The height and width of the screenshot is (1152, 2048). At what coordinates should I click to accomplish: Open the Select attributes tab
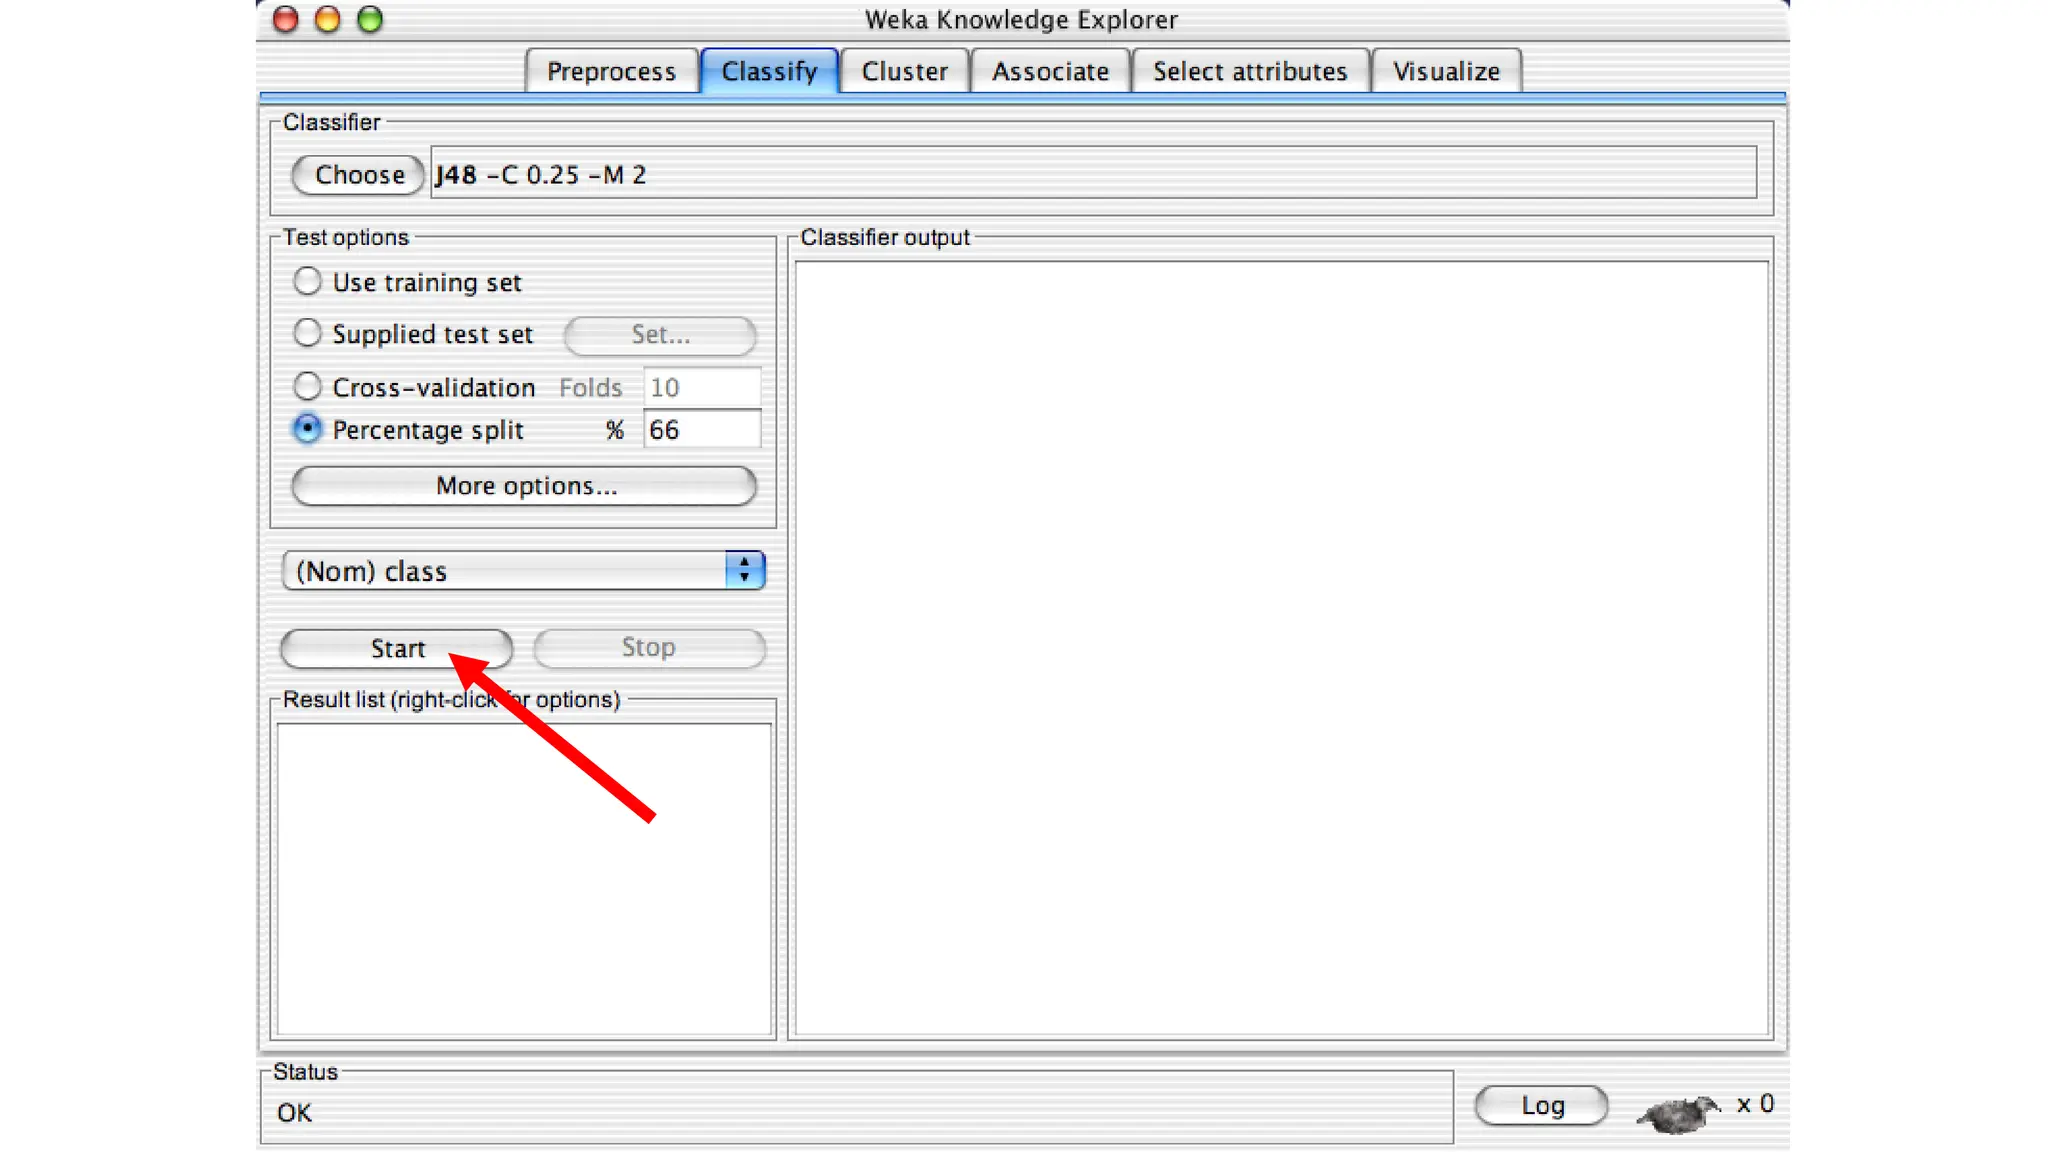pyautogui.click(x=1249, y=71)
